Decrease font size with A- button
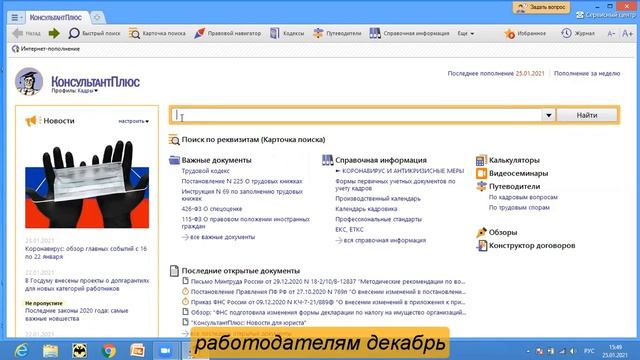The image size is (640, 360). [611, 33]
